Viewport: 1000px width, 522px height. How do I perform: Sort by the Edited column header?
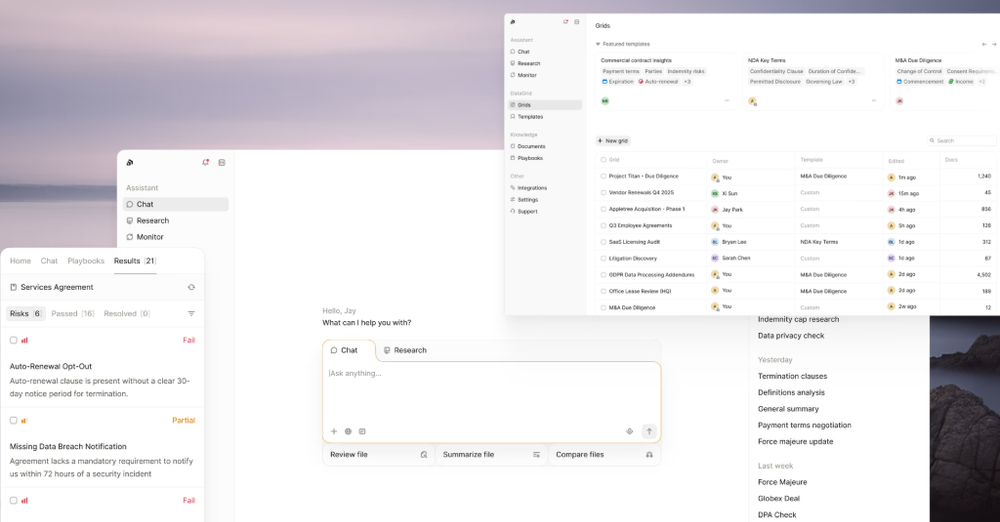pyautogui.click(x=896, y=161)
